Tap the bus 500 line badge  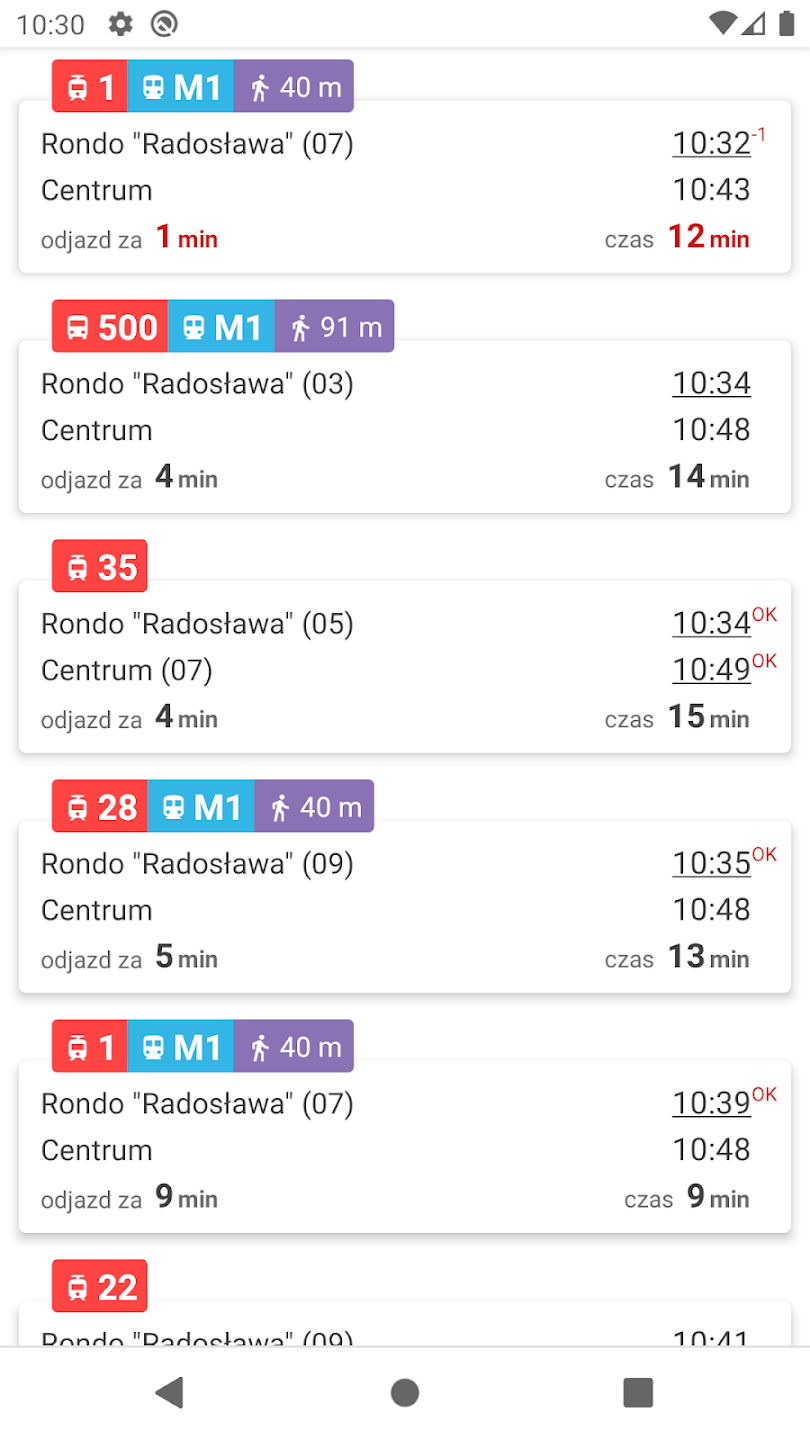pos(110,327)
